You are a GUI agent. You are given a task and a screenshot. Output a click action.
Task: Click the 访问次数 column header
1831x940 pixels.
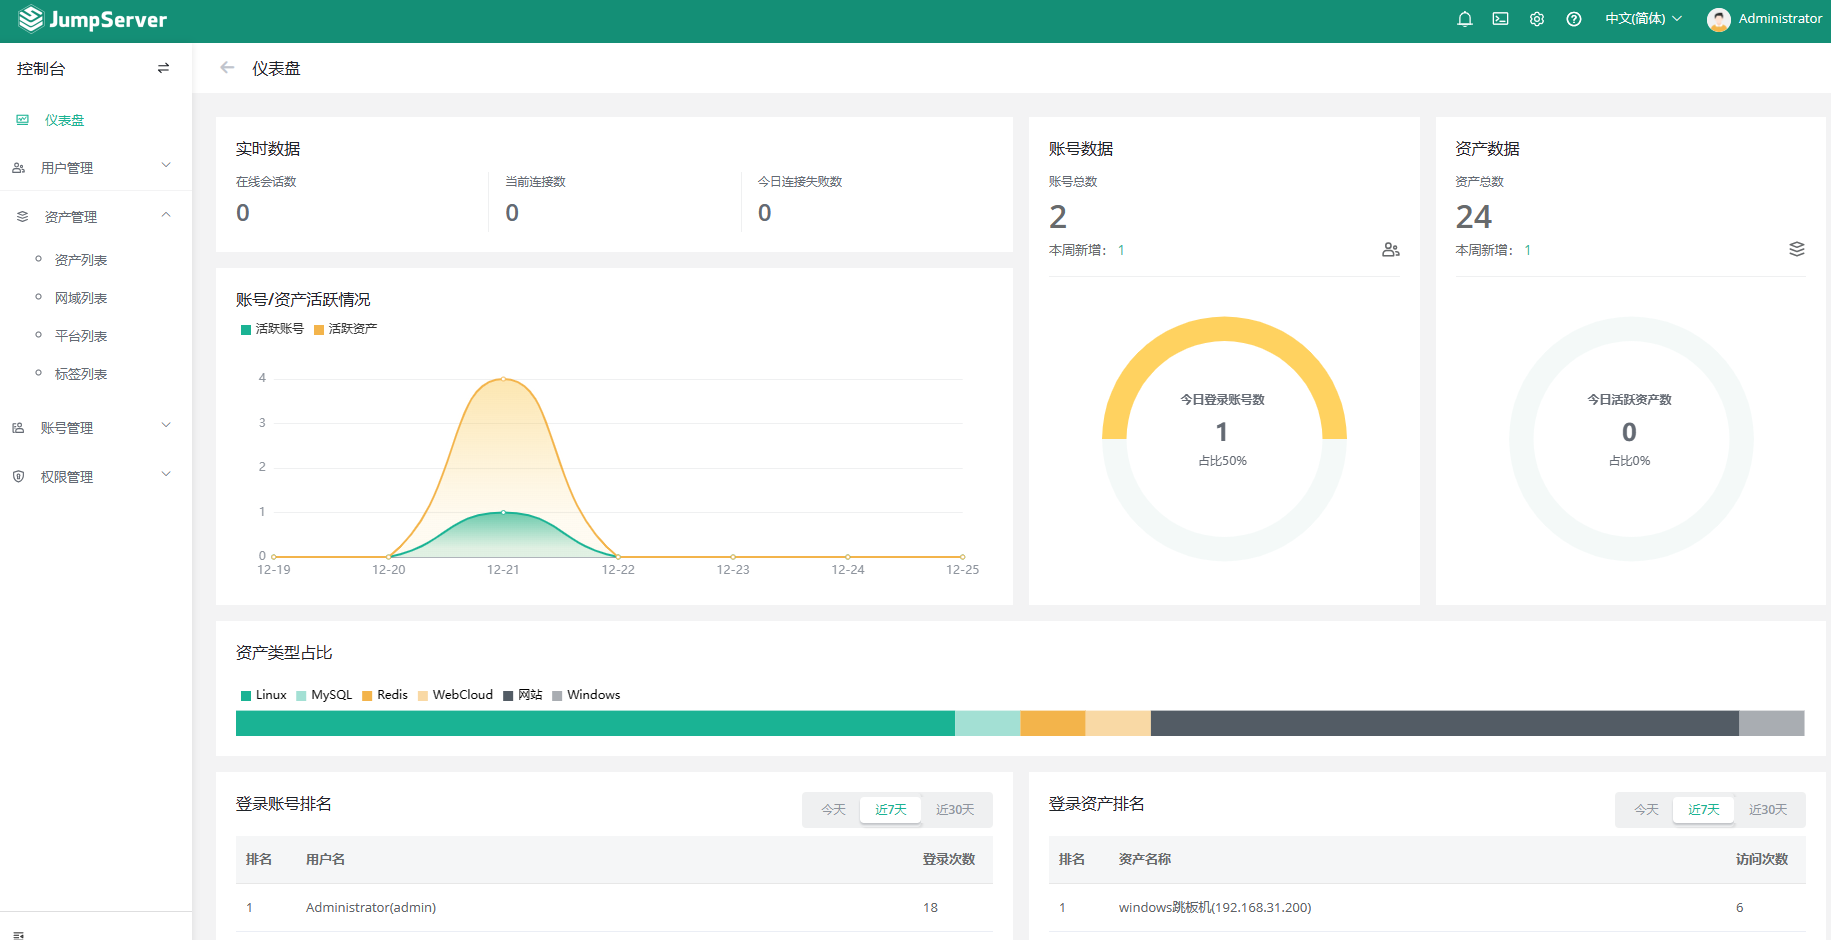[x=1761, y=860]
